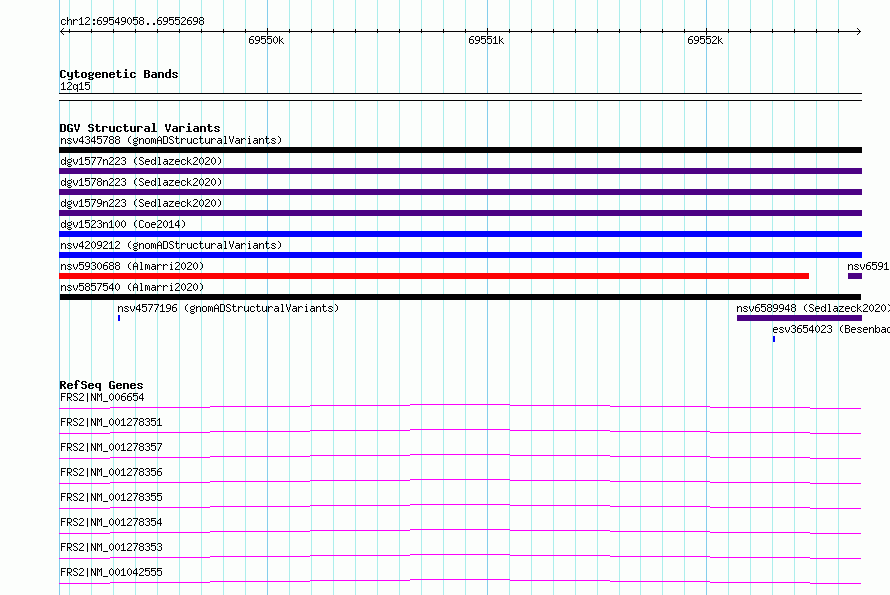Open the esv3654023 variant label
890x595 pixels.
coord(831,329)
